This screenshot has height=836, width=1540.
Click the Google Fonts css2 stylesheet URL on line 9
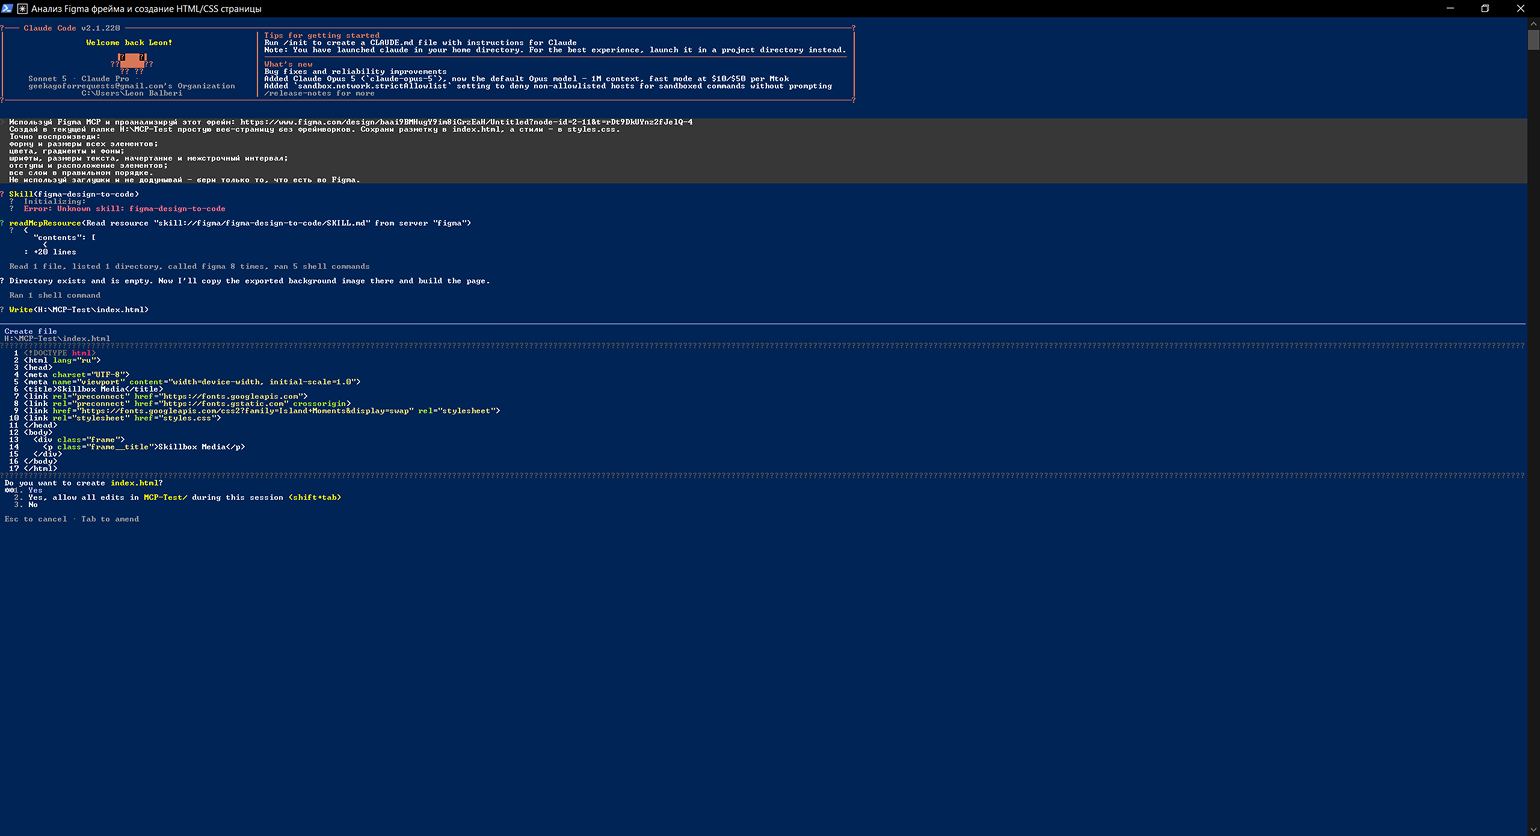tap(245, 410)
